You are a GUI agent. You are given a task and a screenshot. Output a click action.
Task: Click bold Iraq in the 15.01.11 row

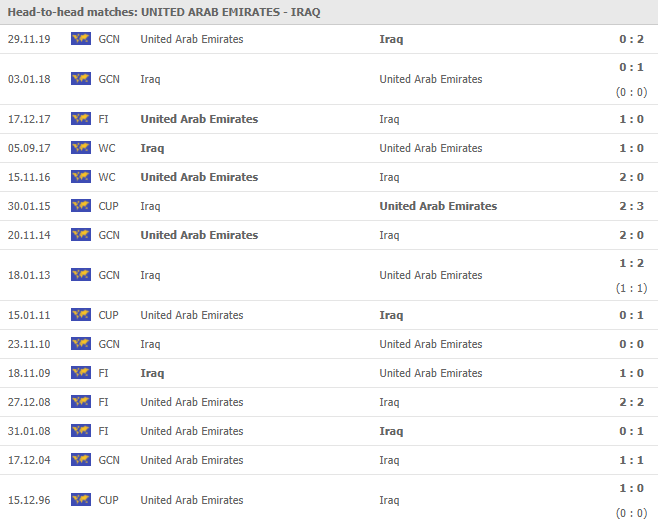pos(391,315)
